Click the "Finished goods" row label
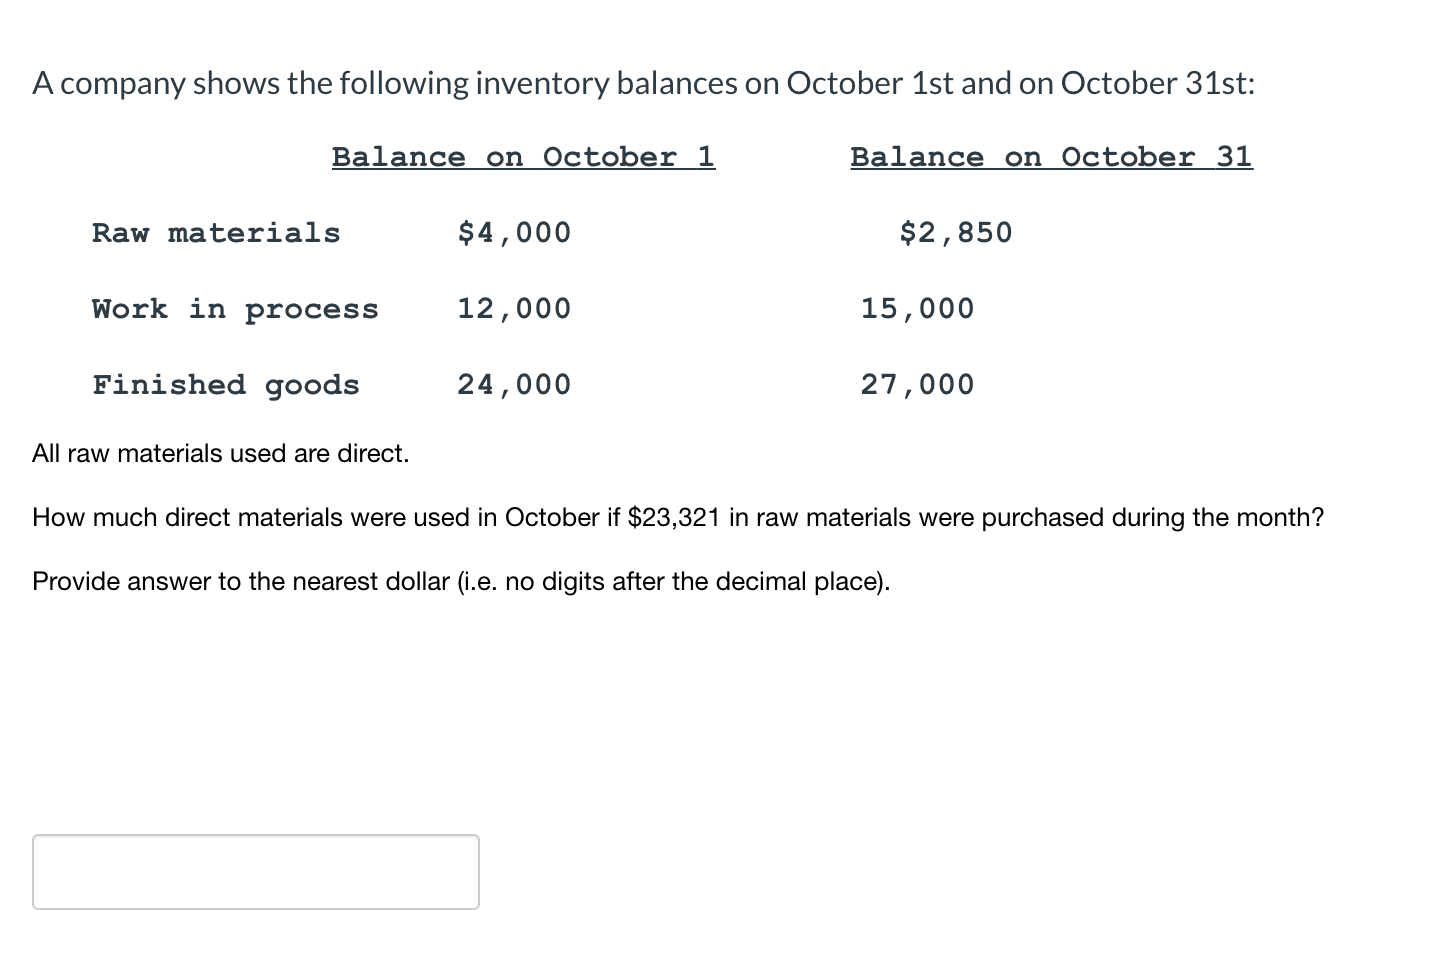 coord(226,384)
